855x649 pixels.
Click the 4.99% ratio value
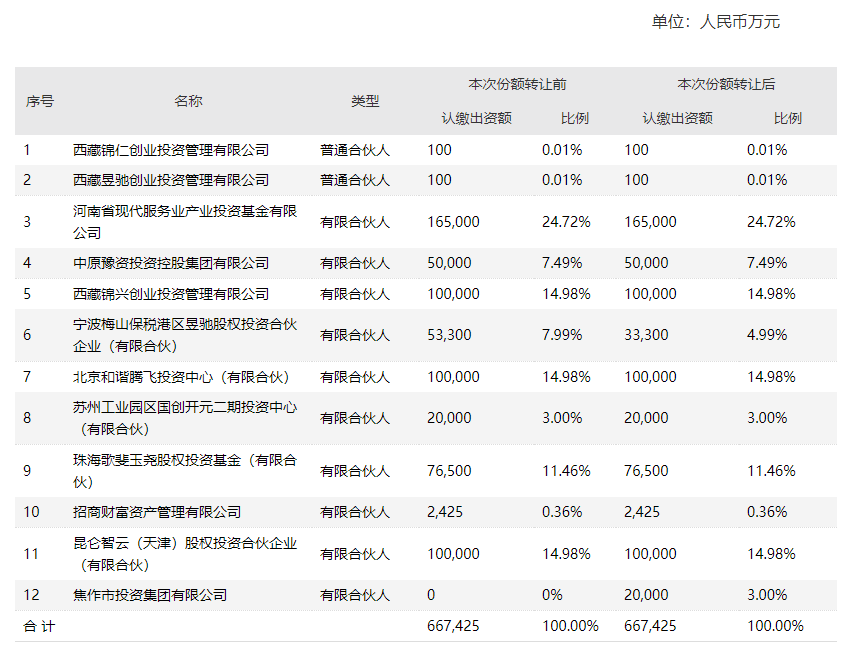pyautogui.click(x=767, y=335)
